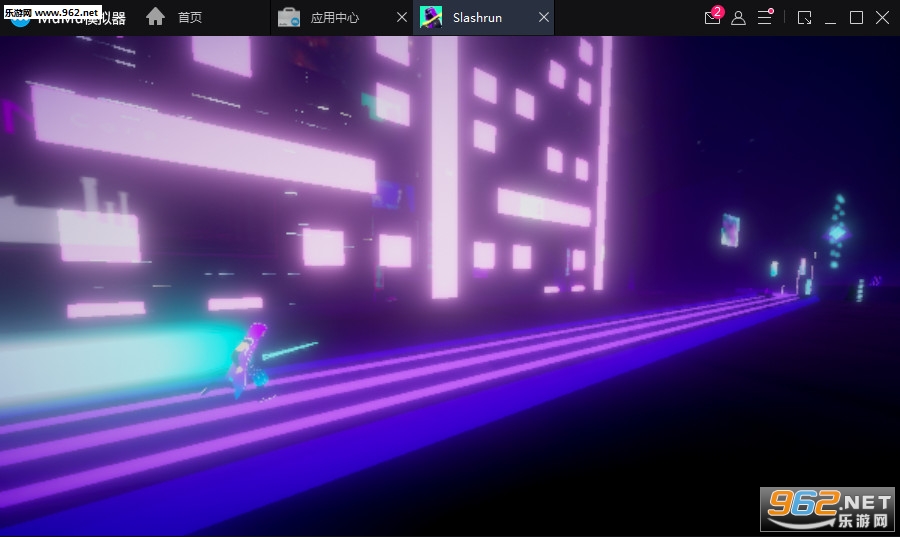
Task: Select the Slashrun tab title
Action: (477, 18)
